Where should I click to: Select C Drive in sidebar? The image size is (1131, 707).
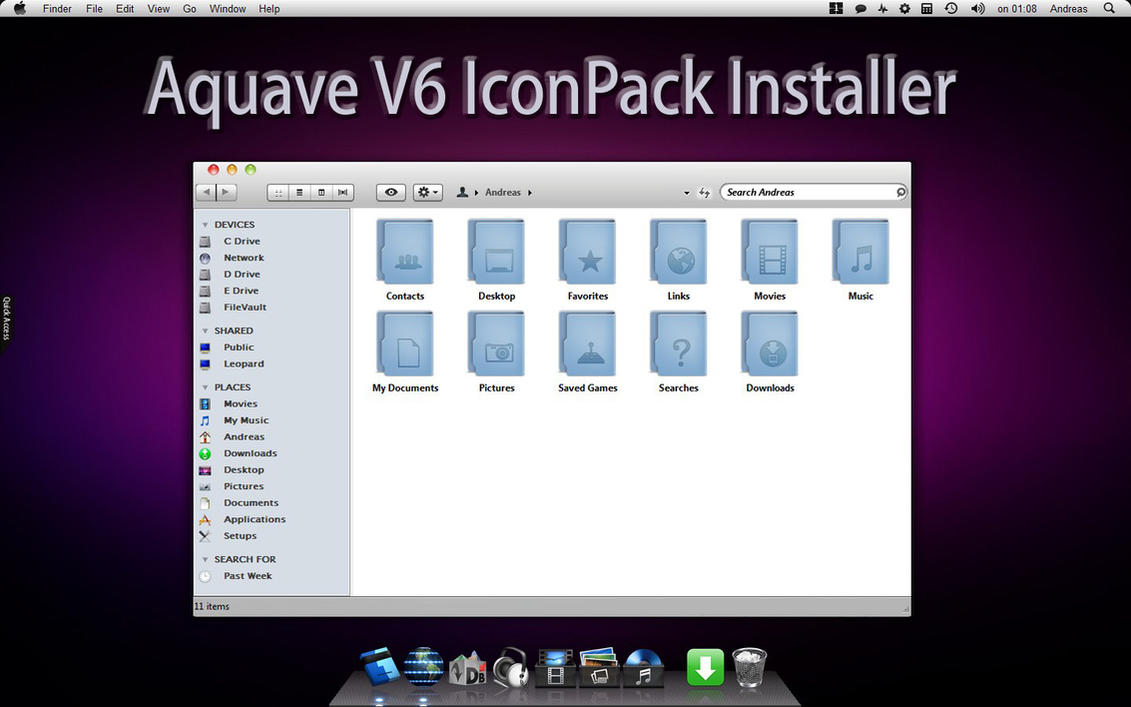[242, 242]
